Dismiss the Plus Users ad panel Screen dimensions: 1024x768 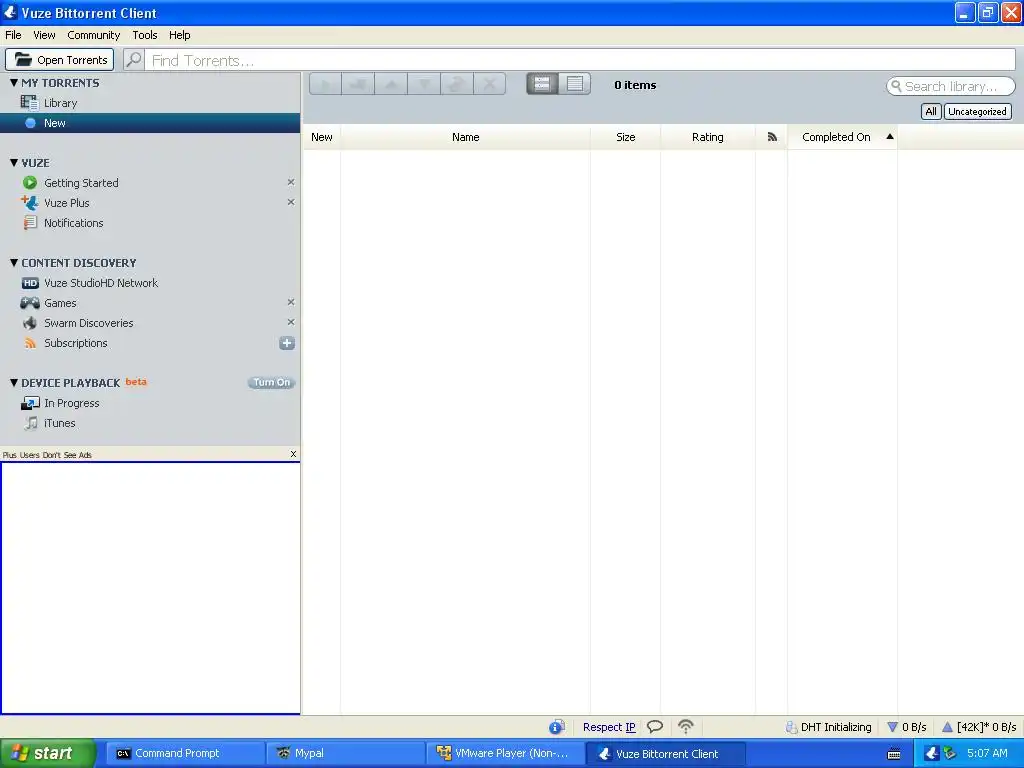click(293, 454)
